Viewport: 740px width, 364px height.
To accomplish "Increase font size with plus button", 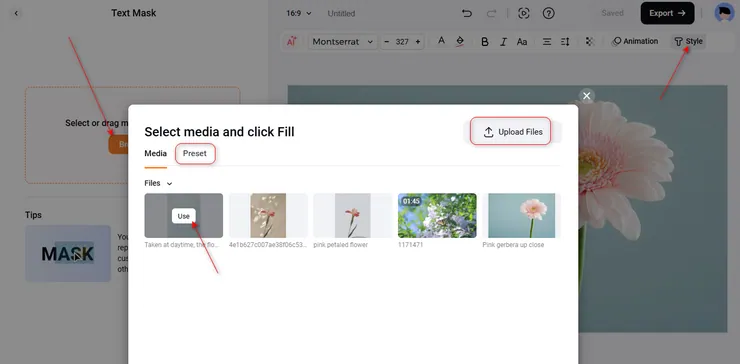I will 418,42.
